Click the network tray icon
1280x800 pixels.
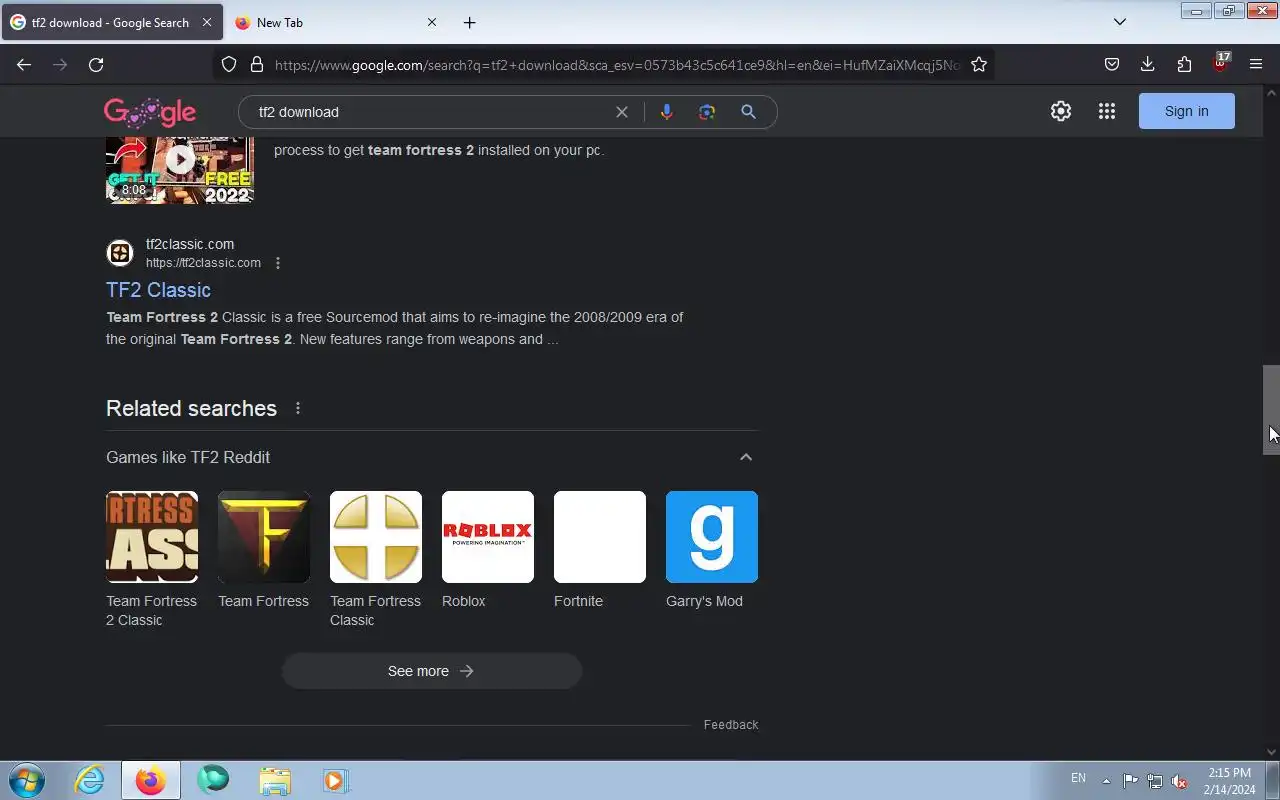pos(1155,781)
